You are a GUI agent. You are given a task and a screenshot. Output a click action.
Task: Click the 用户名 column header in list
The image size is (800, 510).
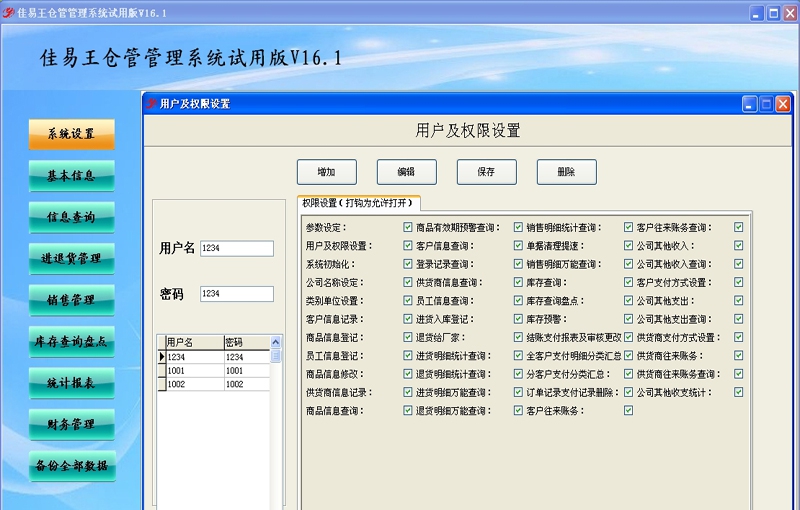(195, 342)
